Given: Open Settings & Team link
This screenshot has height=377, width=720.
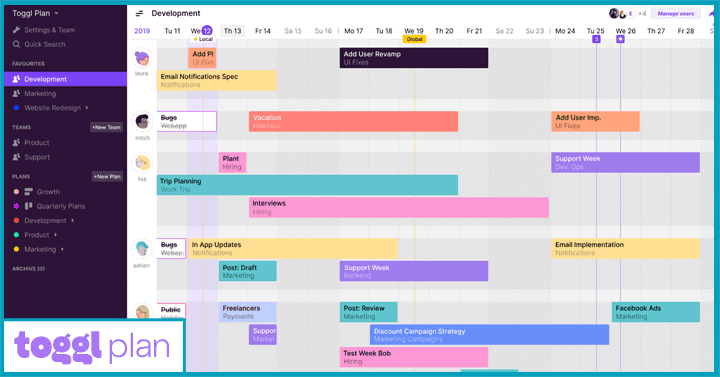Looking at the screenshot, I should (50, 30).
